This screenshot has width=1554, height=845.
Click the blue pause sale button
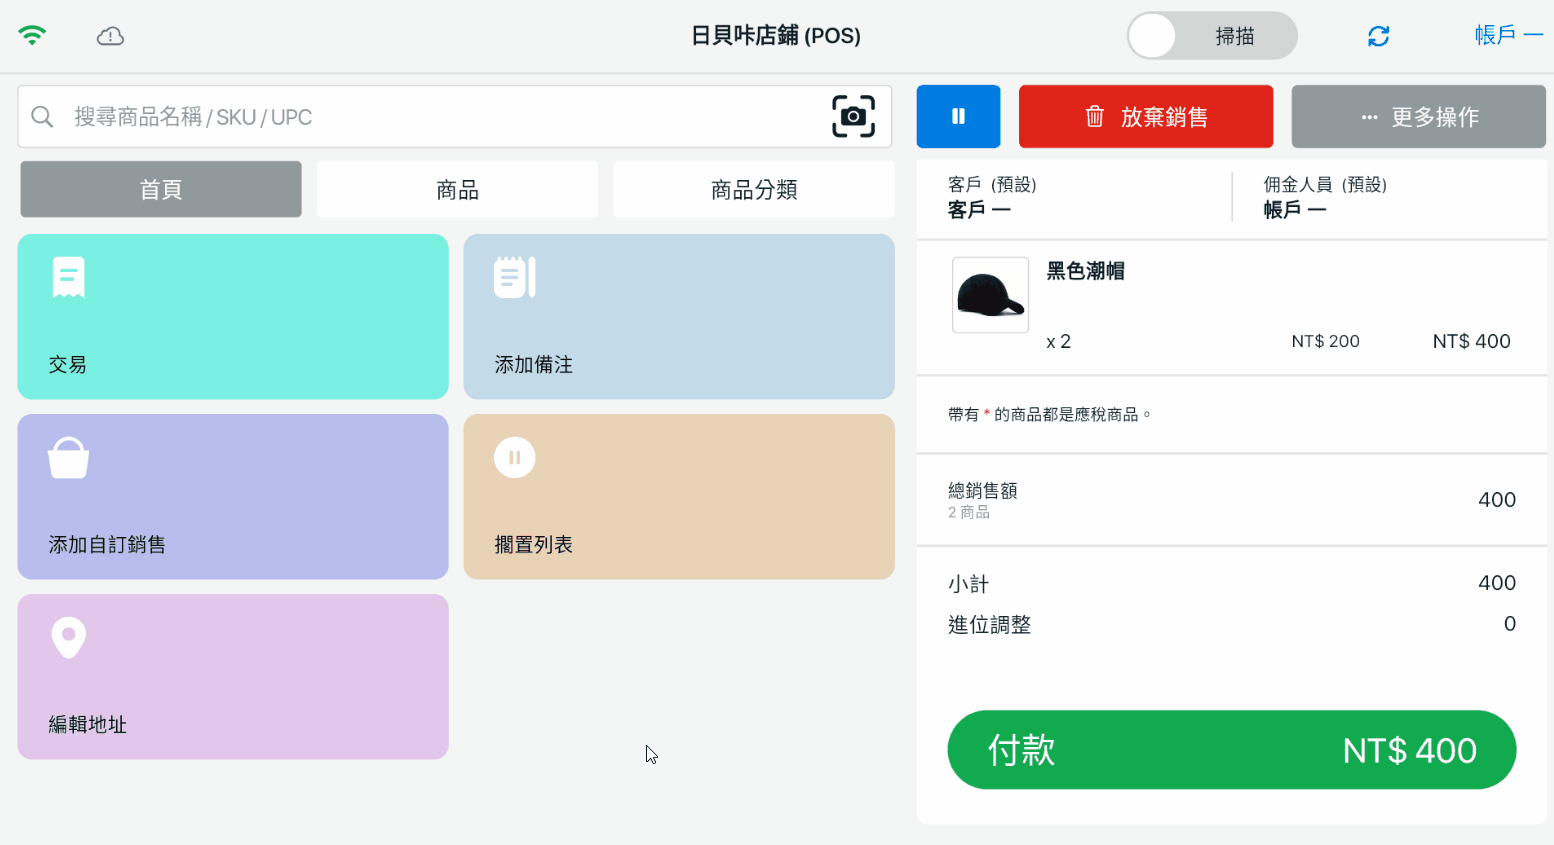(958, 117)
